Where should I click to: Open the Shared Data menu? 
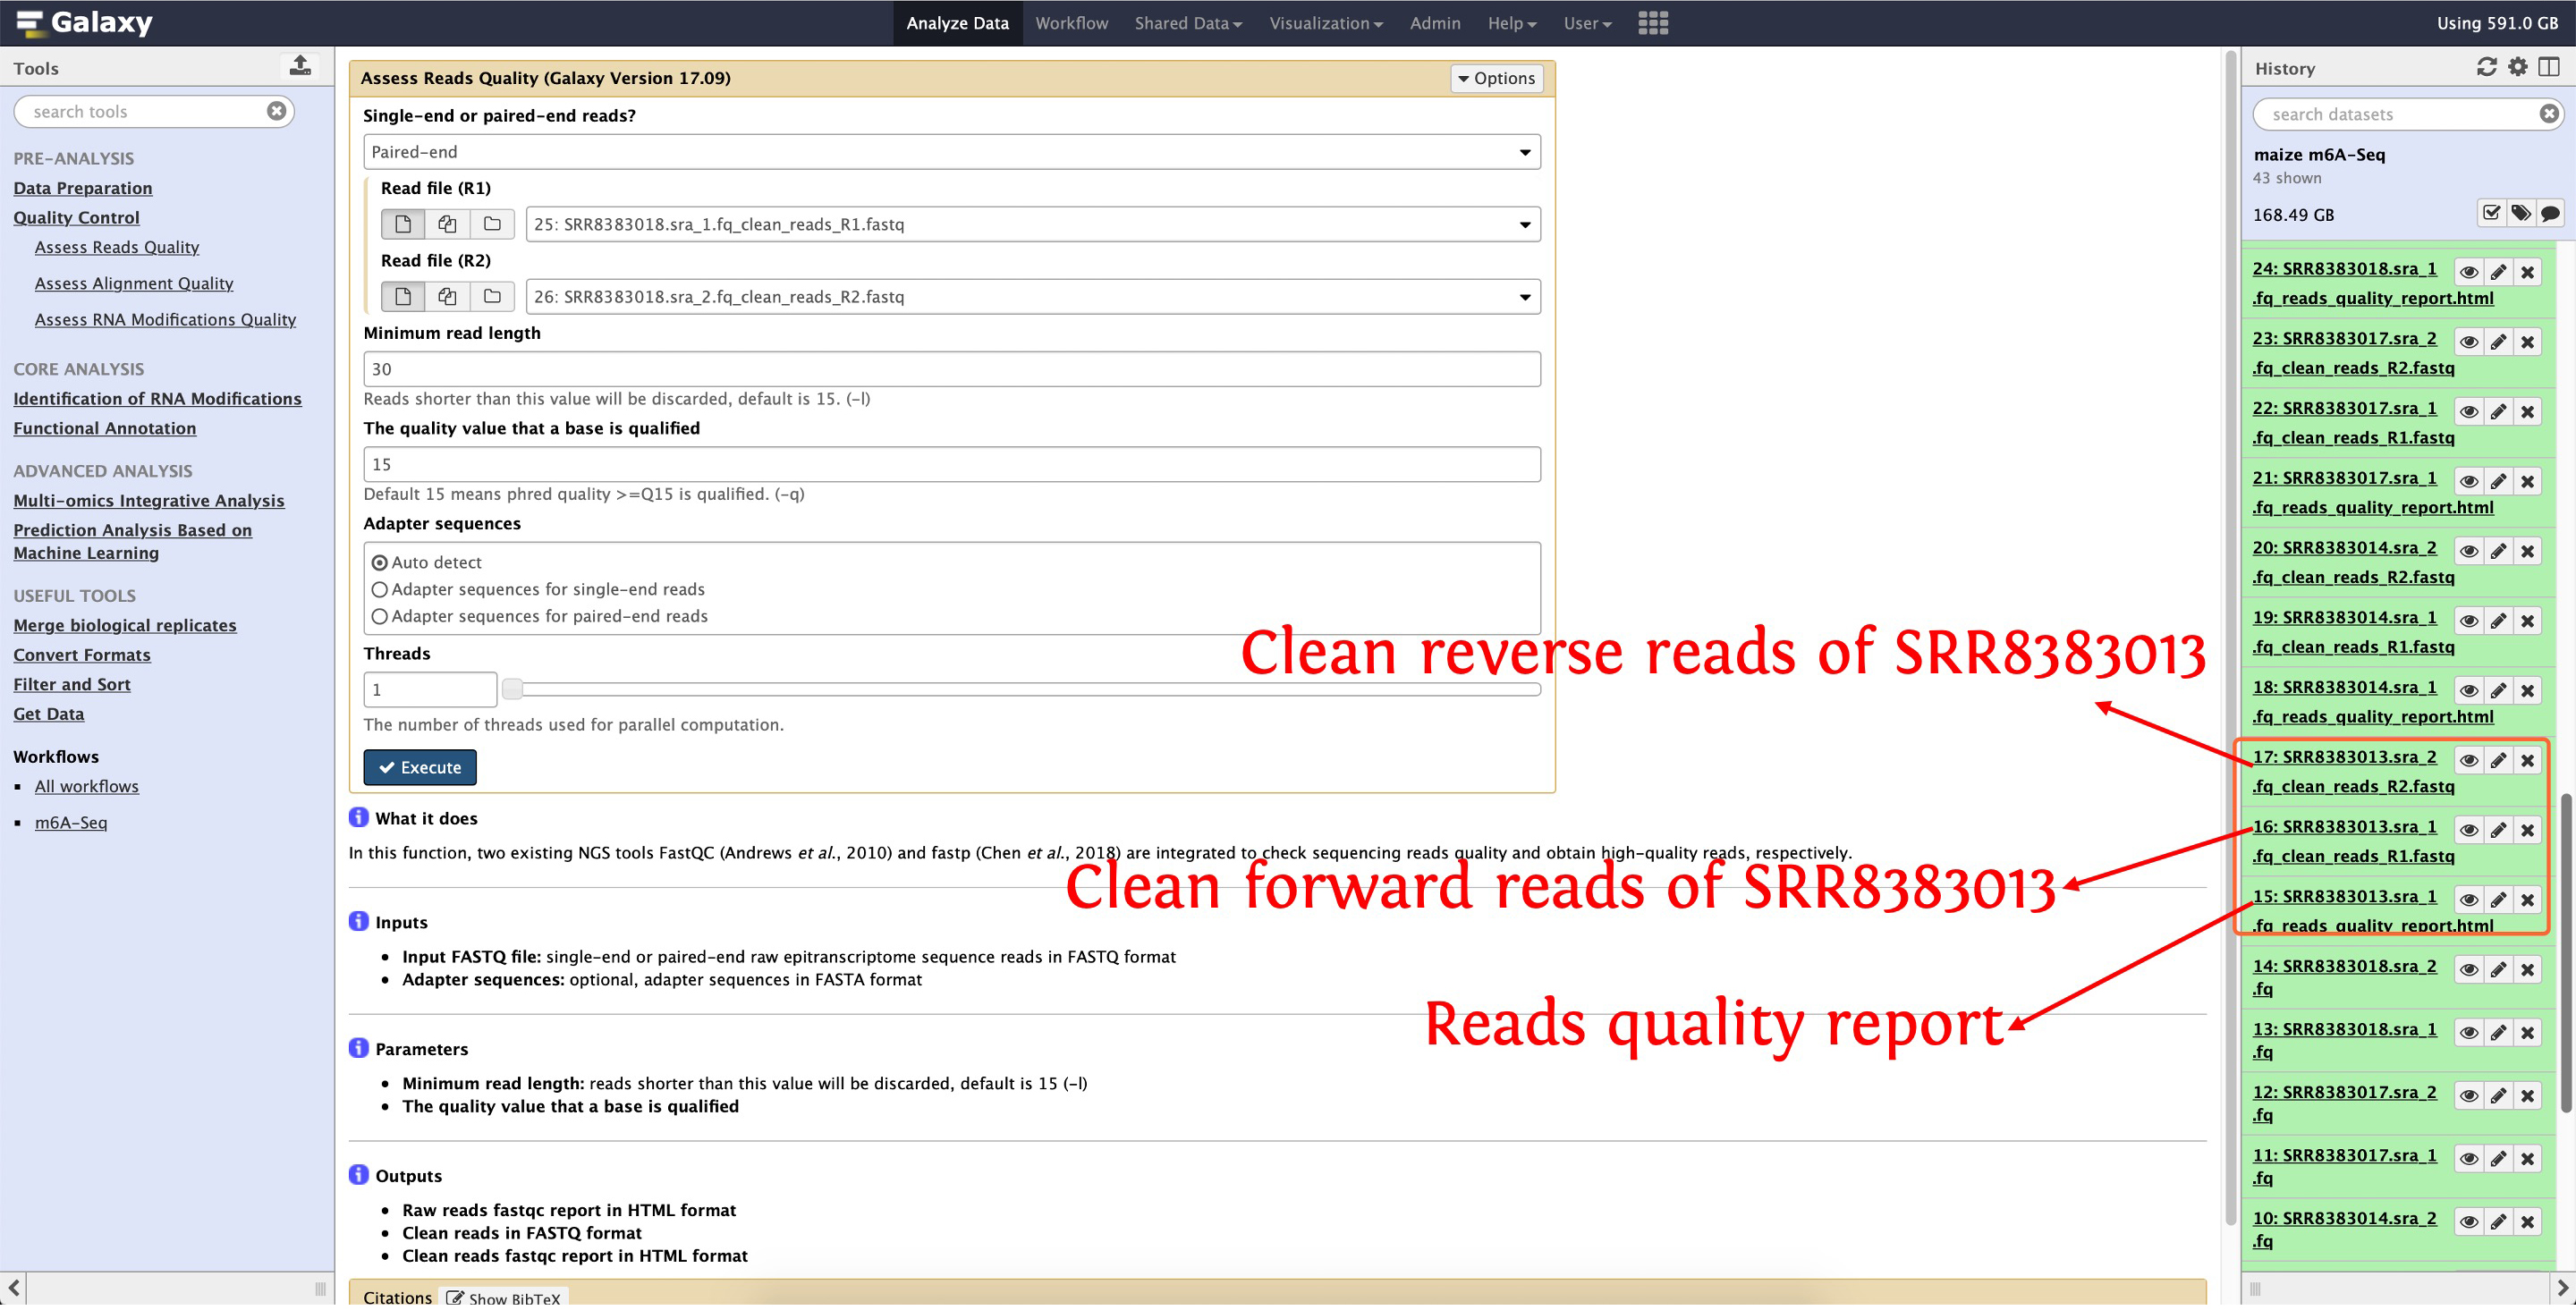coord(1187,23)
